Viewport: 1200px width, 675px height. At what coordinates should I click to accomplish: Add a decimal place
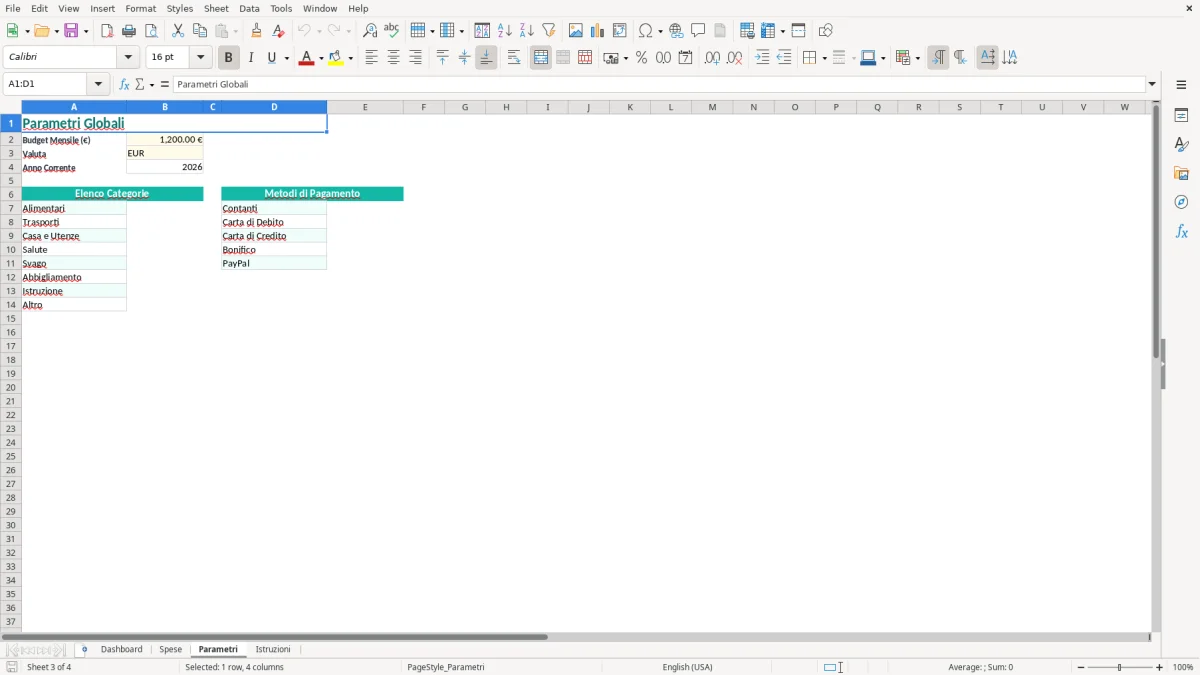712,58
